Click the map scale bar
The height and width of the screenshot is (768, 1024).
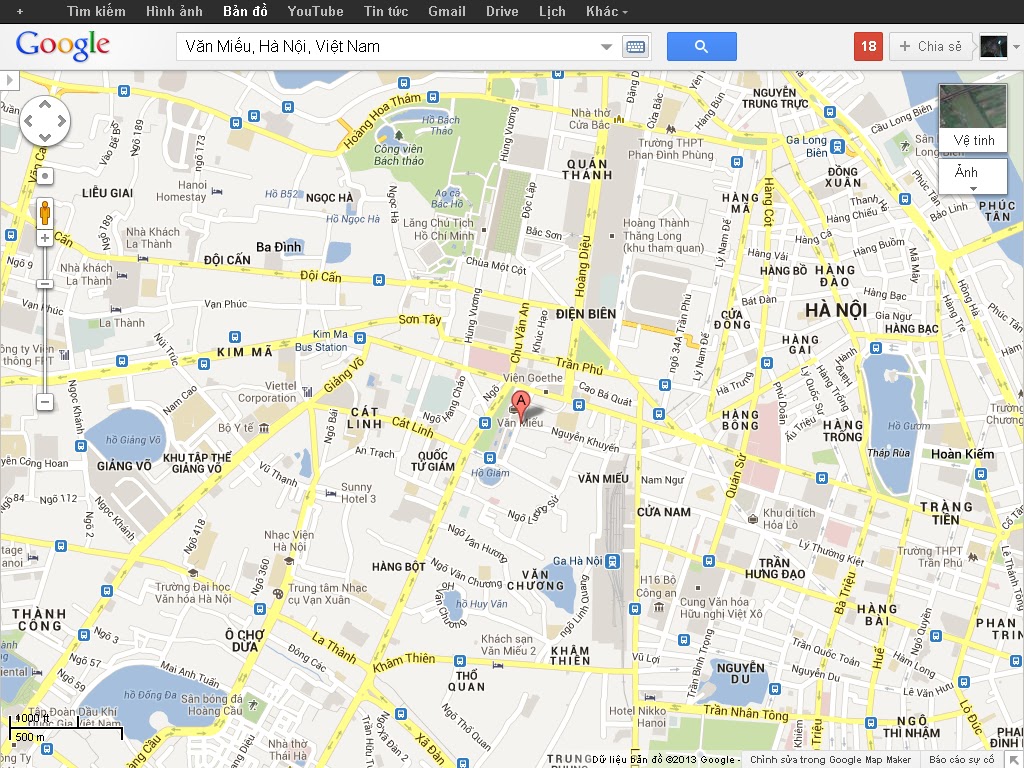click(66, 728)
